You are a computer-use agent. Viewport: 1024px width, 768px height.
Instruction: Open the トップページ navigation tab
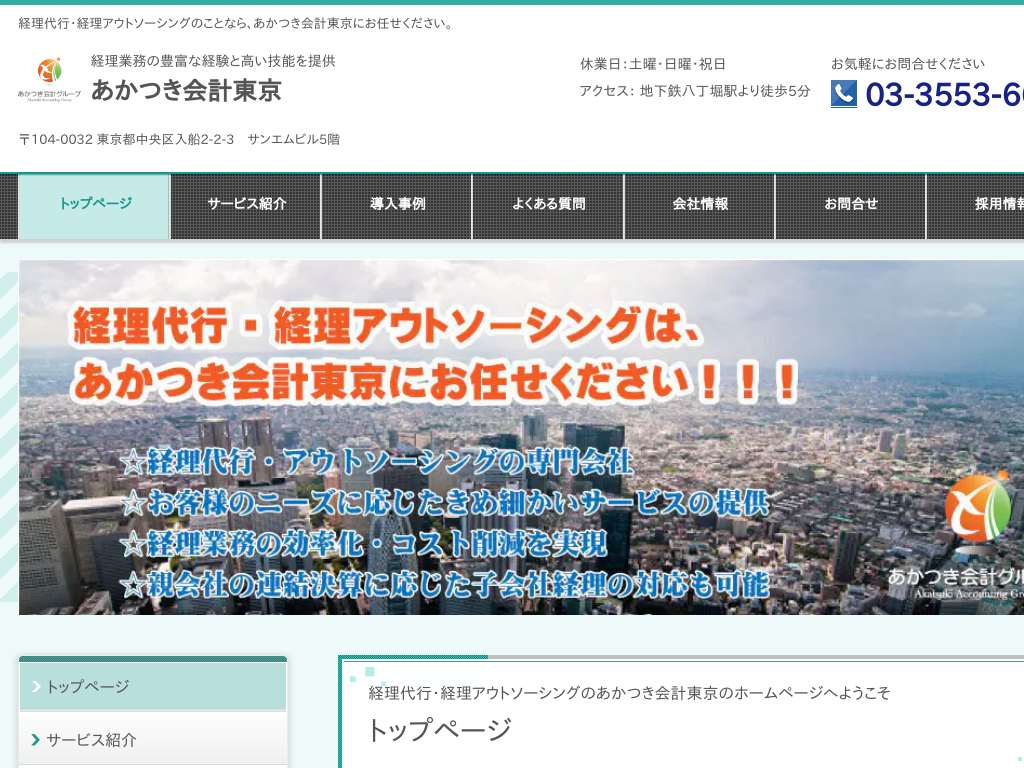(x=95, y=206)
